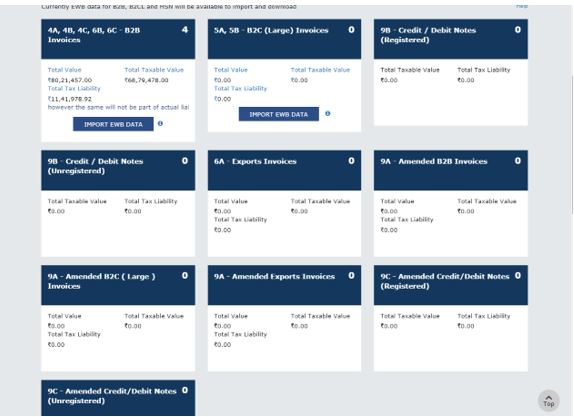Click the B2B Invoices count number 4
Screen dimensions: 574x417
pyautogui.click(x=185, y=30)
